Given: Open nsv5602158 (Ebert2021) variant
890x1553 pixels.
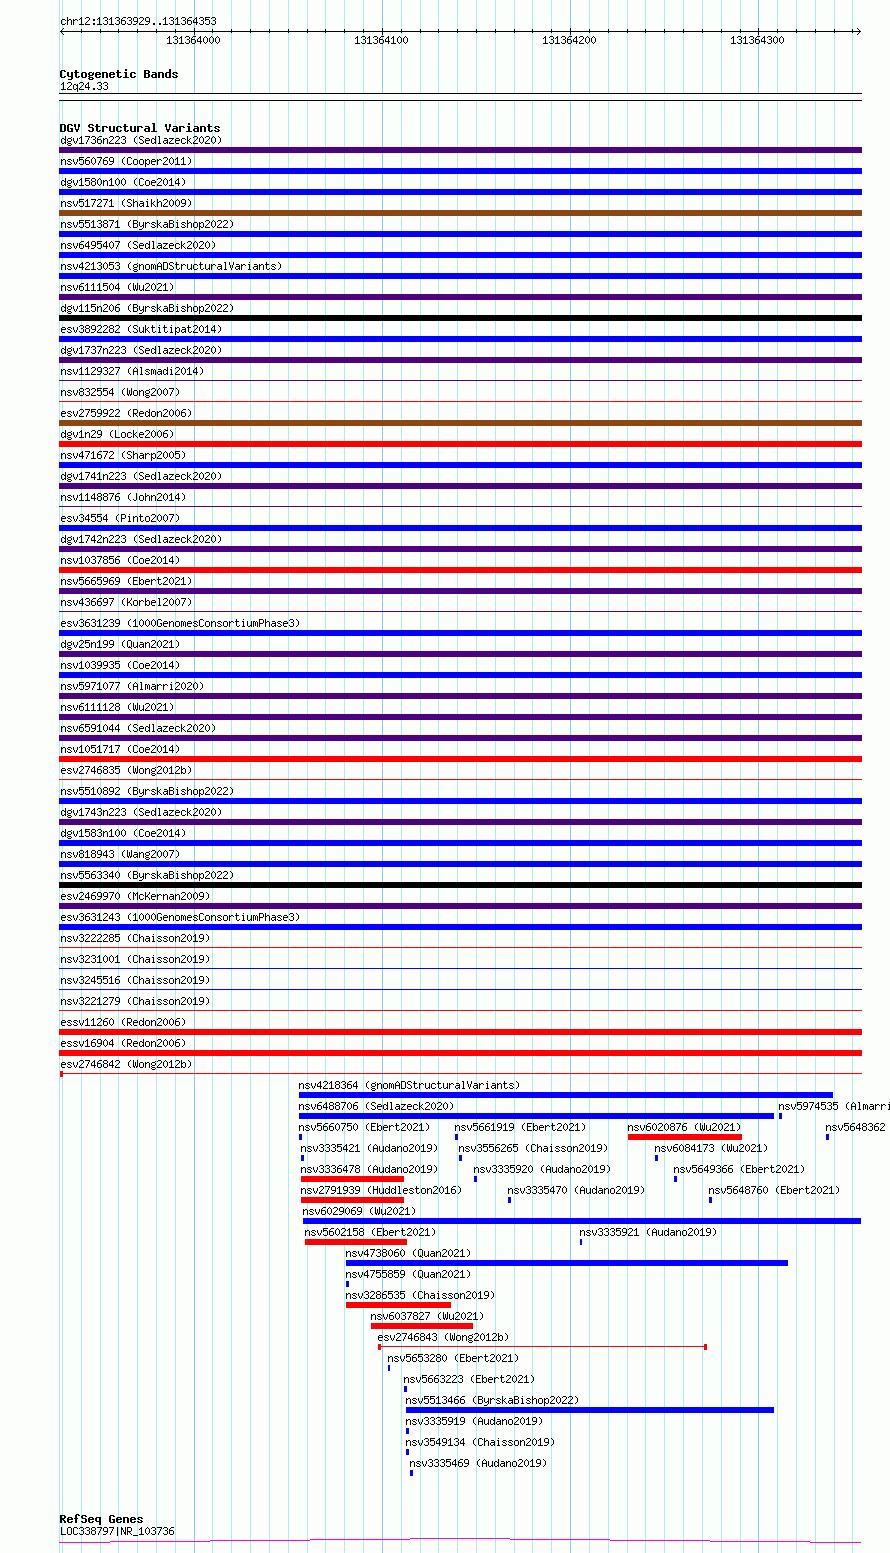Looking at the screenshot, I should tap(370, 1232).
